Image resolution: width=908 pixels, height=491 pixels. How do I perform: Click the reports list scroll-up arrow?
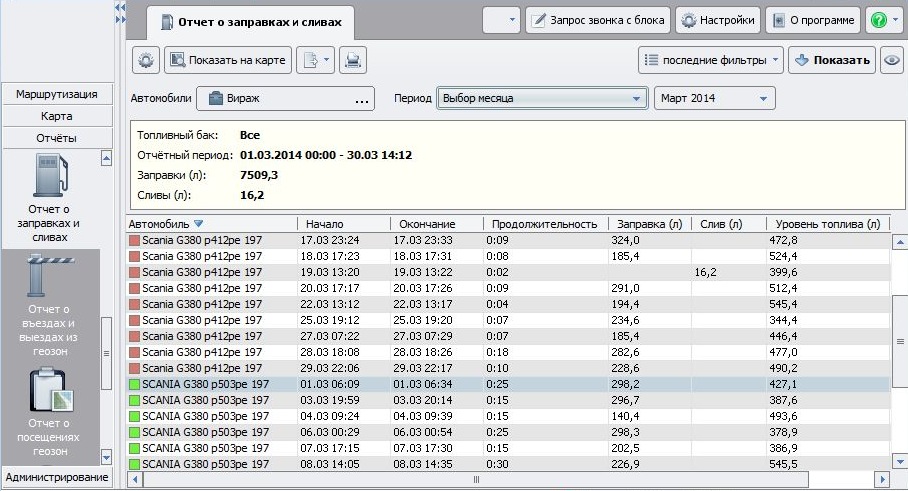[106, 158]
